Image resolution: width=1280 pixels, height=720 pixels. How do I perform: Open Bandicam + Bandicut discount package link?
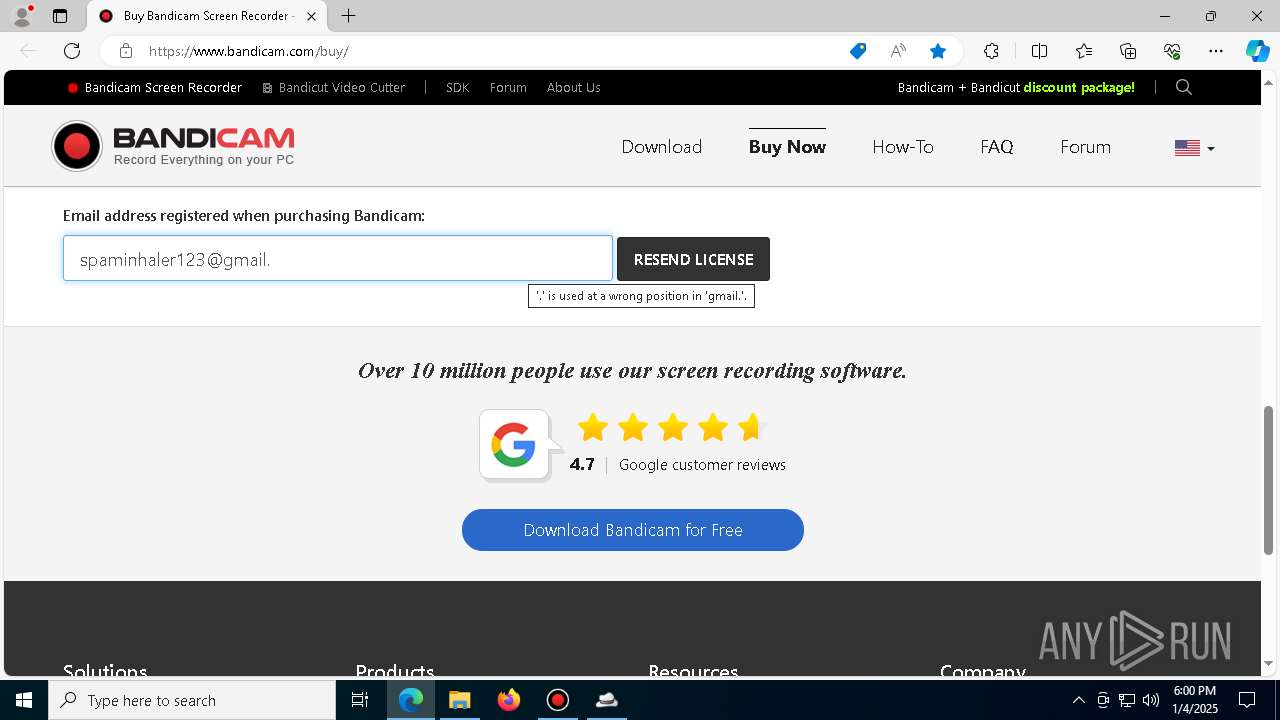point(1016,88)
